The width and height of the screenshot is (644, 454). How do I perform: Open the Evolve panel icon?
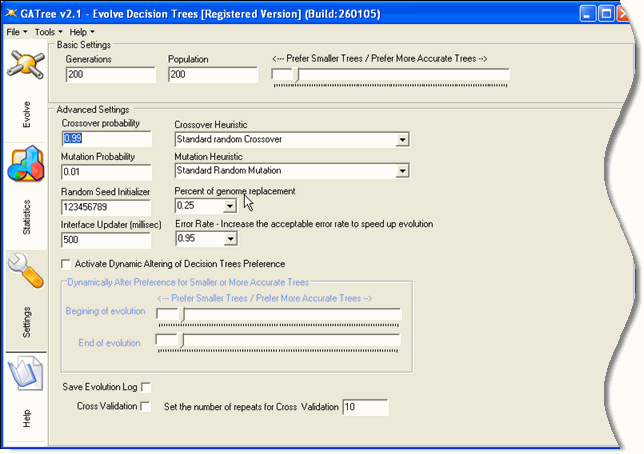[25, 65]
